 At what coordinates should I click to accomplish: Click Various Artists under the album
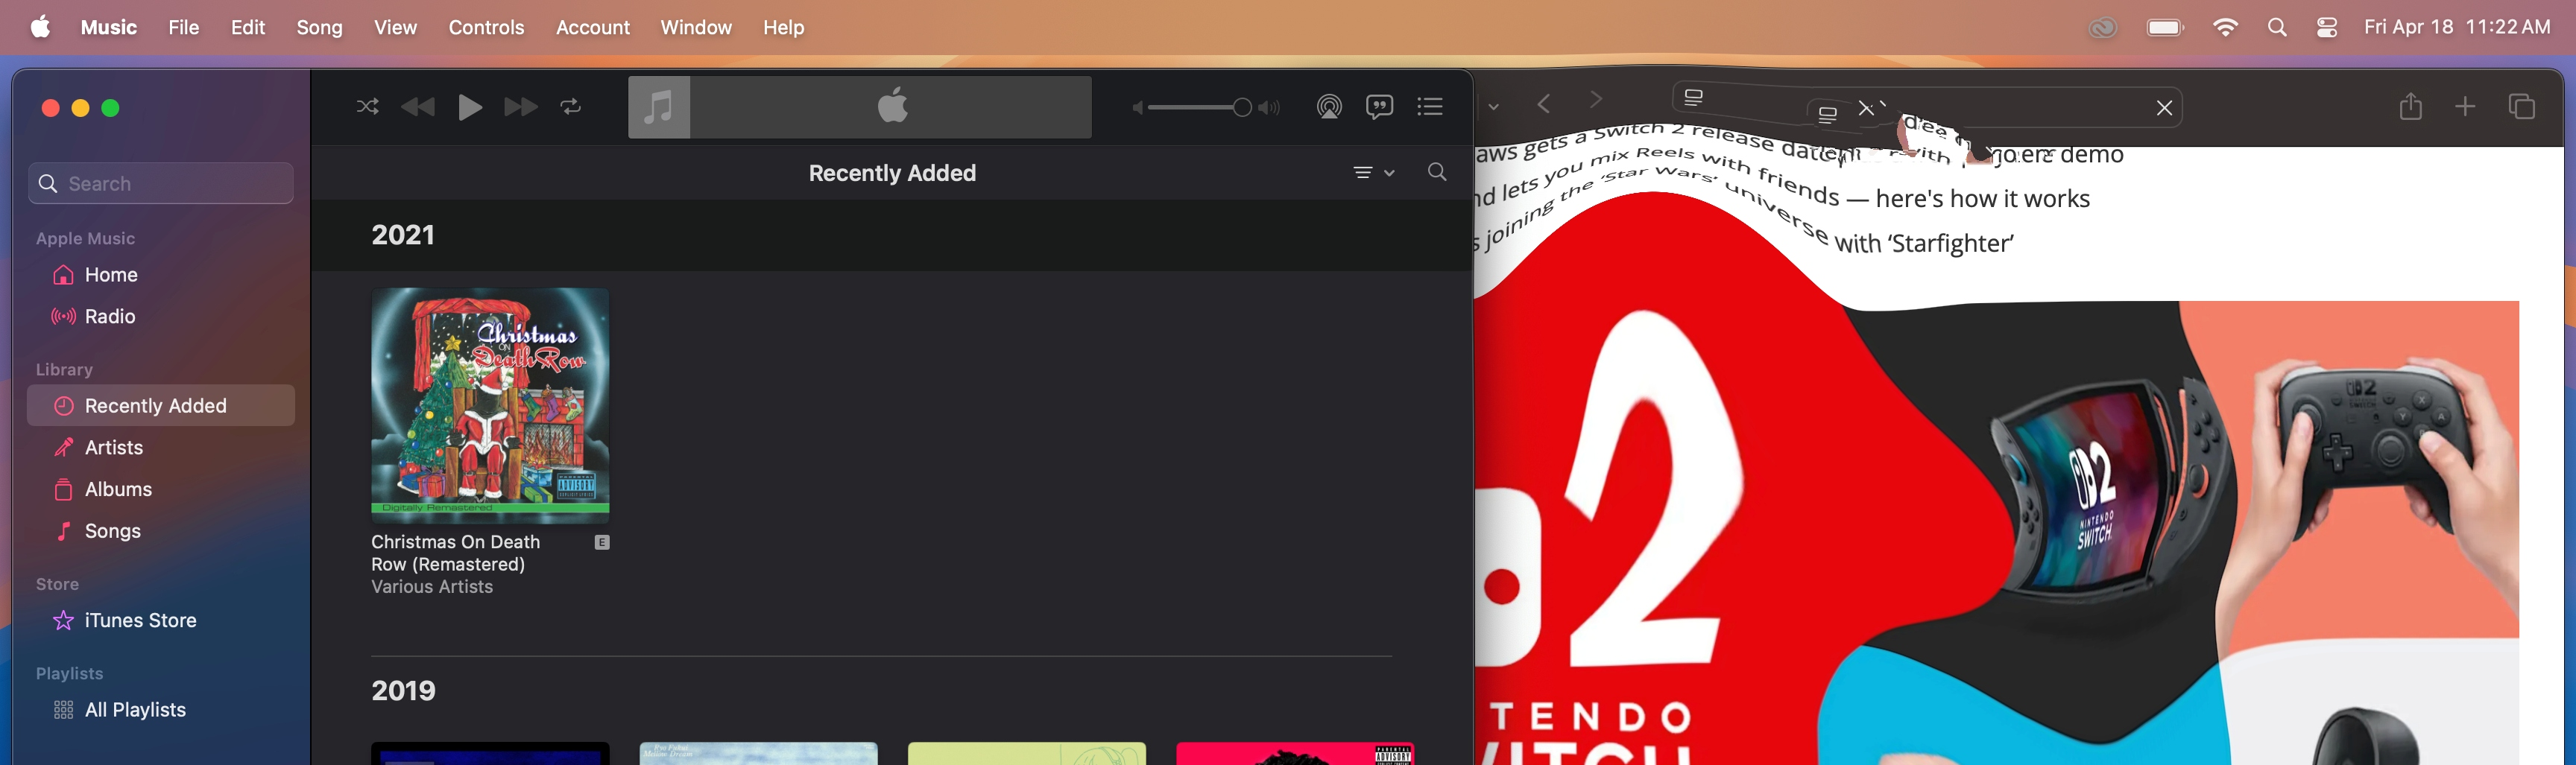click(432, 587)
